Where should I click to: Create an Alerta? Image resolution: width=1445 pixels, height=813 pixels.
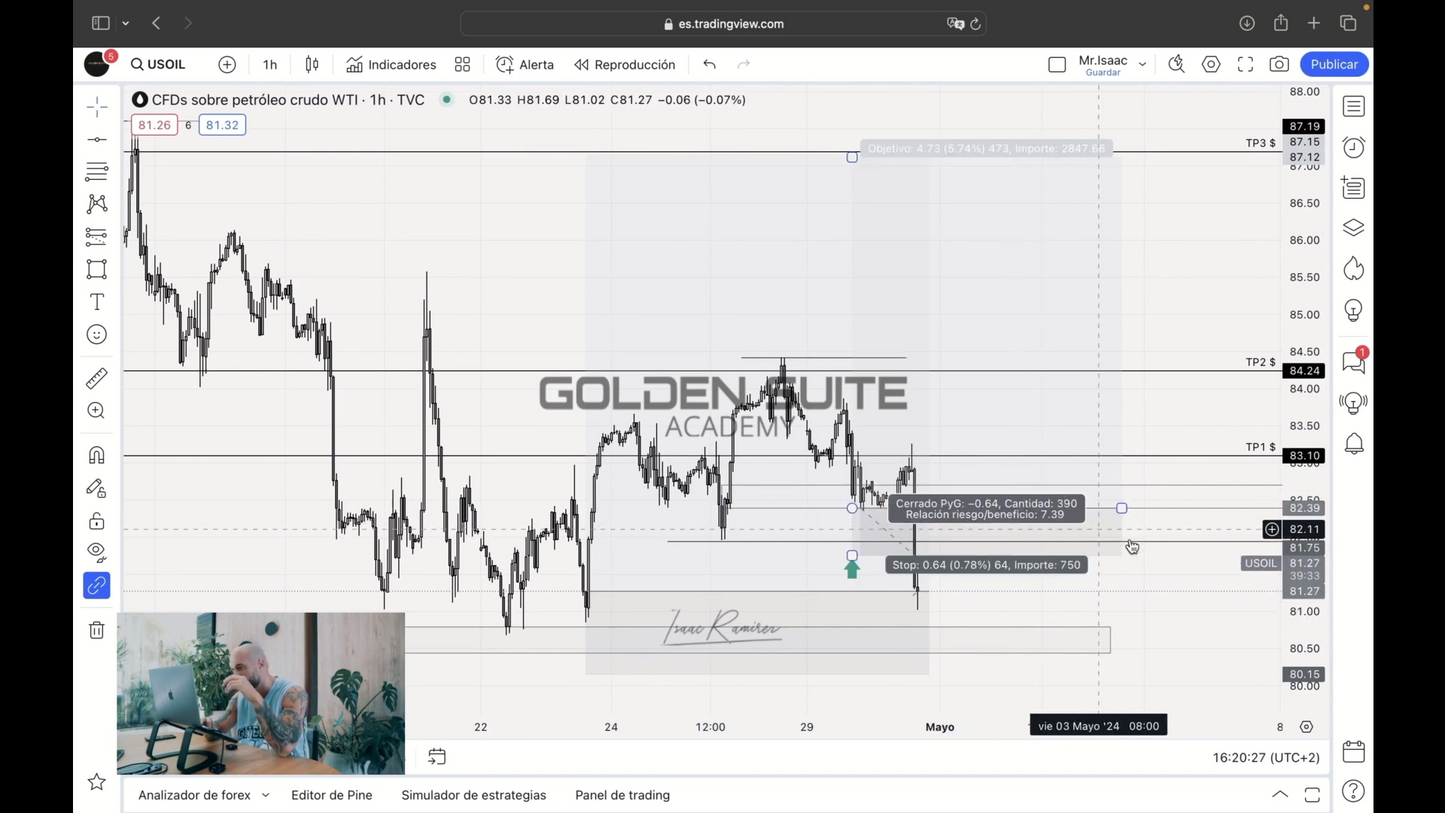[x=525, y=64]
